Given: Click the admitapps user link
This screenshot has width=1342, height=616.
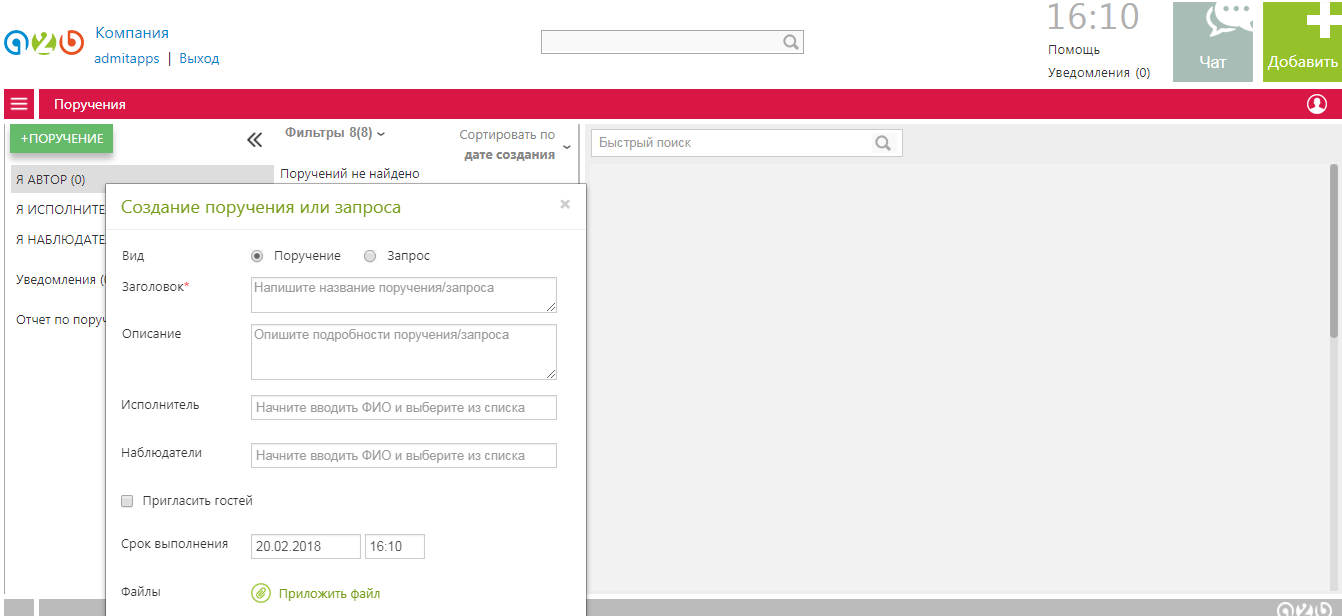Looking at the screenshot, I should tap(127, 58).
